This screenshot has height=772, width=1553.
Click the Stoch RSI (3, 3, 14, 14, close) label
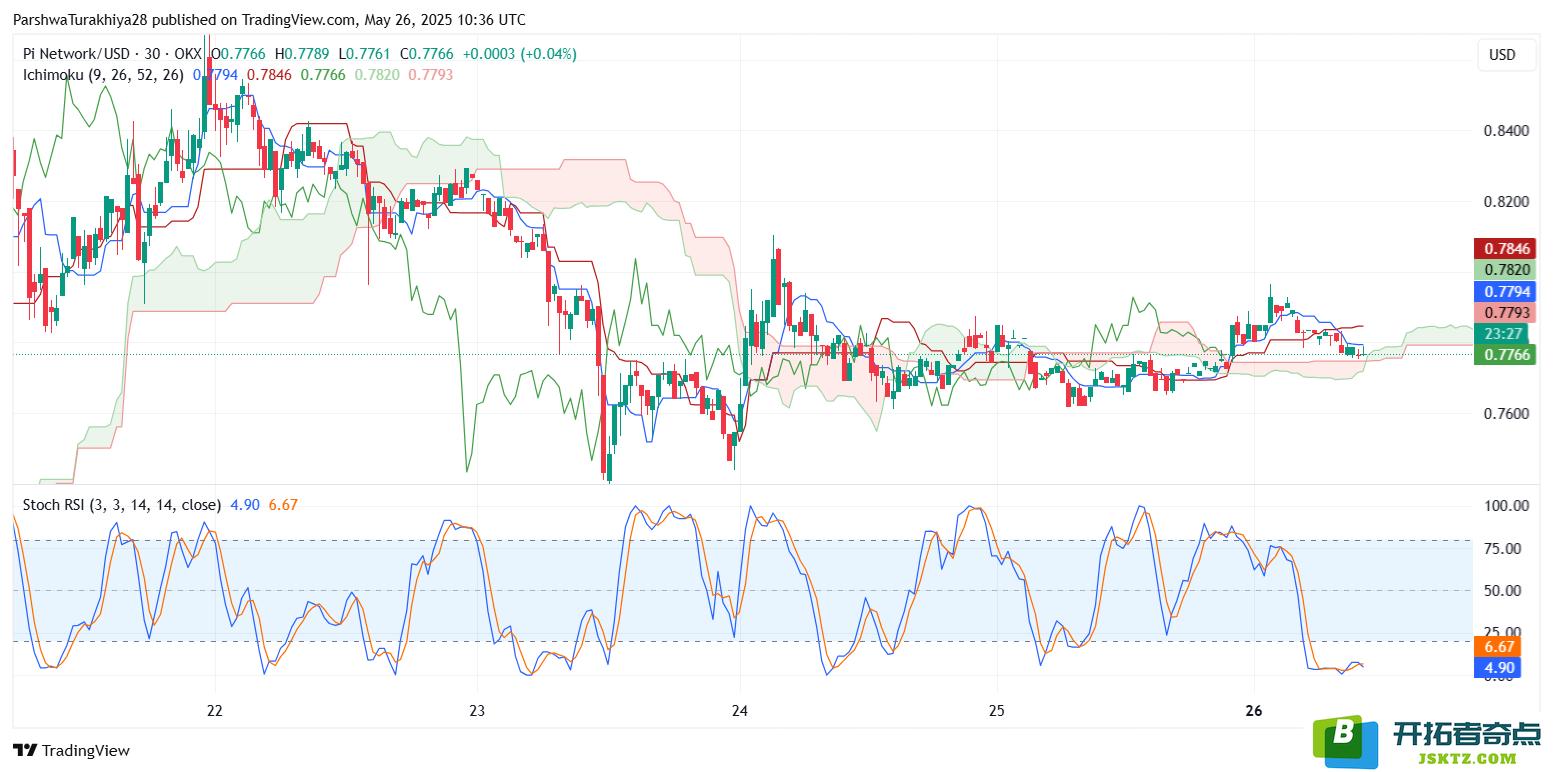(122, 505)
